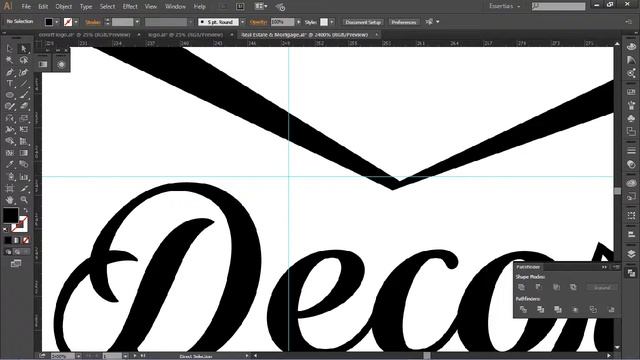Screen dimensions: 640x360
Task: Click Crop in Pathfinders row
Action: point(576,310)
